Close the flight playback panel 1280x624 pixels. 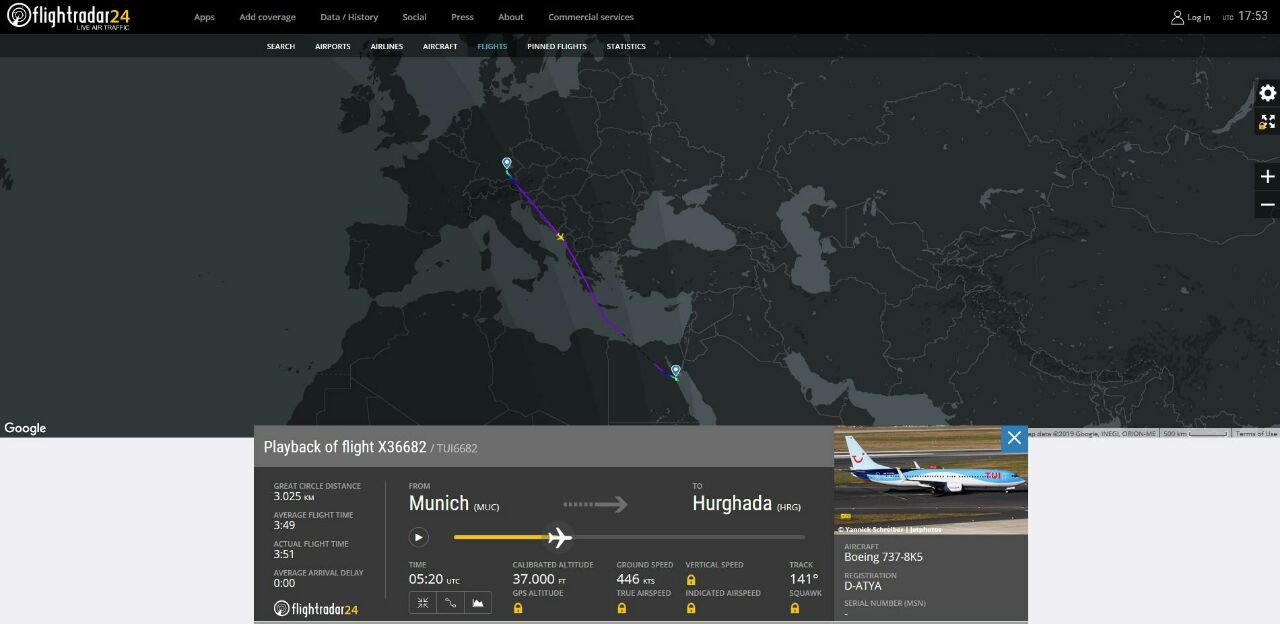coord(1014,438)
